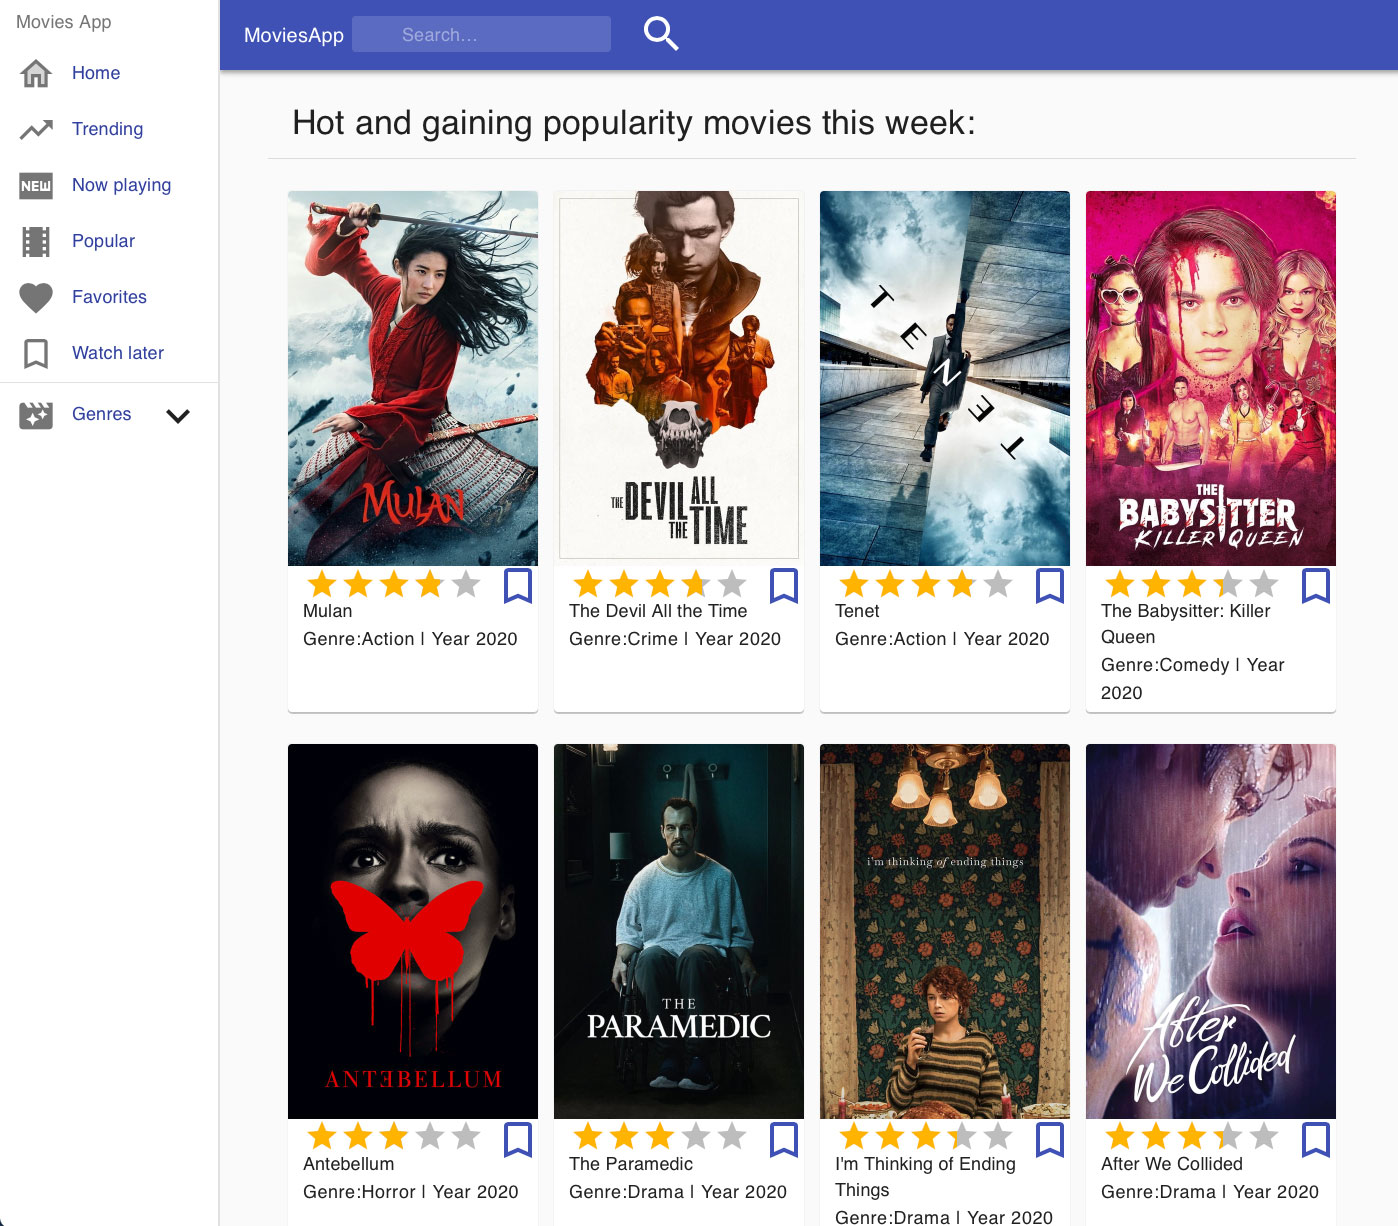Toggle the bookmark on Antebellum

tap(518, 1138)
